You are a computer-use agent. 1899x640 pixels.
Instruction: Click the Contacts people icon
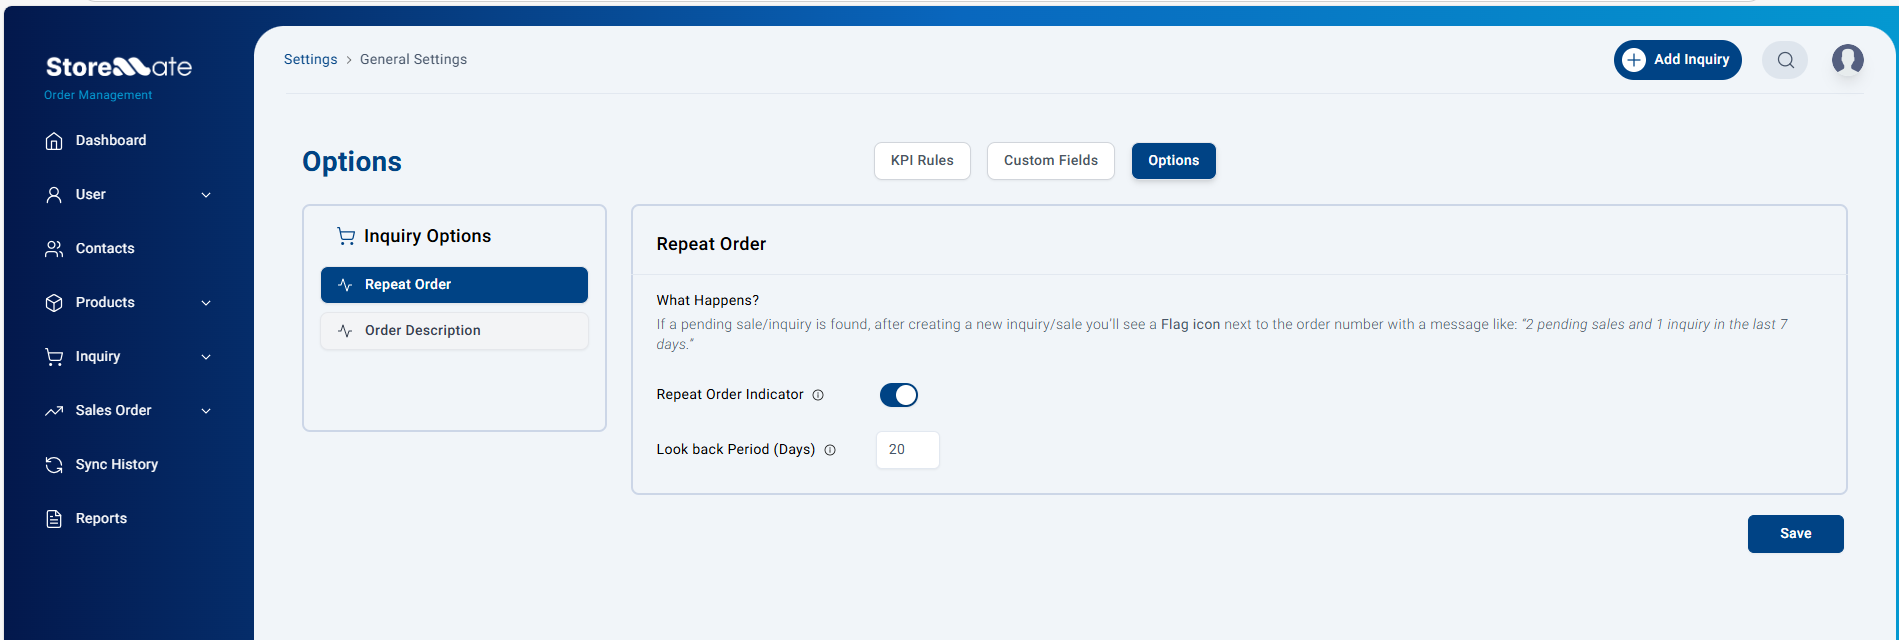[54, 249]
